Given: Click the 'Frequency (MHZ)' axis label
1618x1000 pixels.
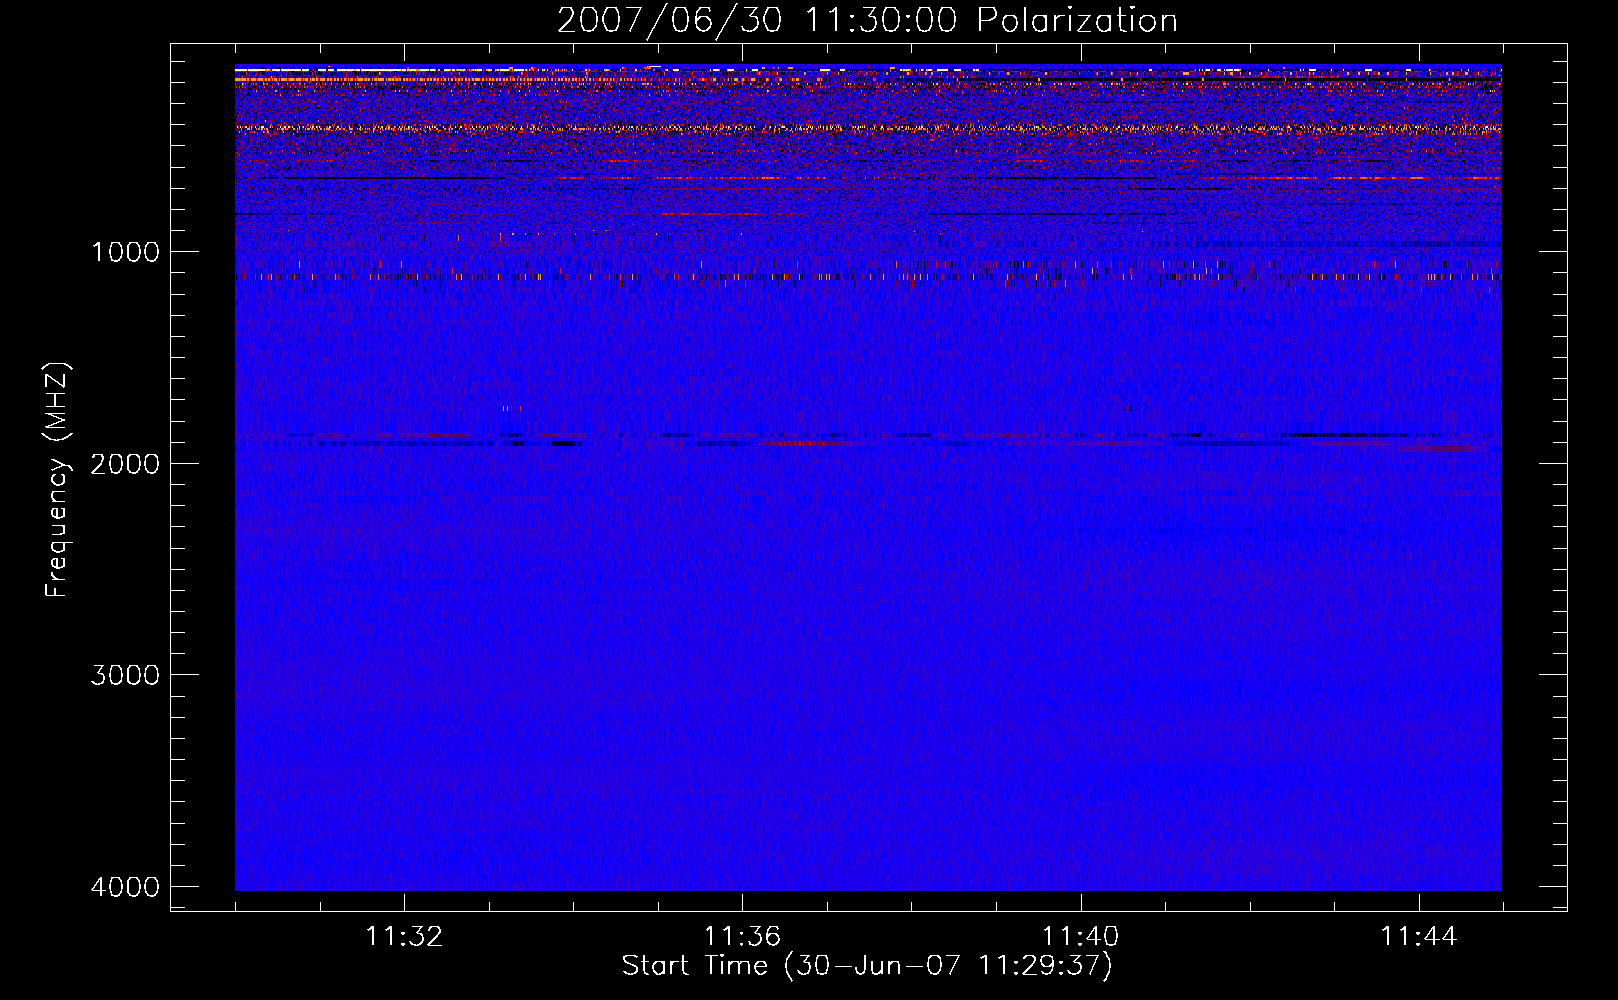Looking at the screenshot, I should [x=57, y=480].
